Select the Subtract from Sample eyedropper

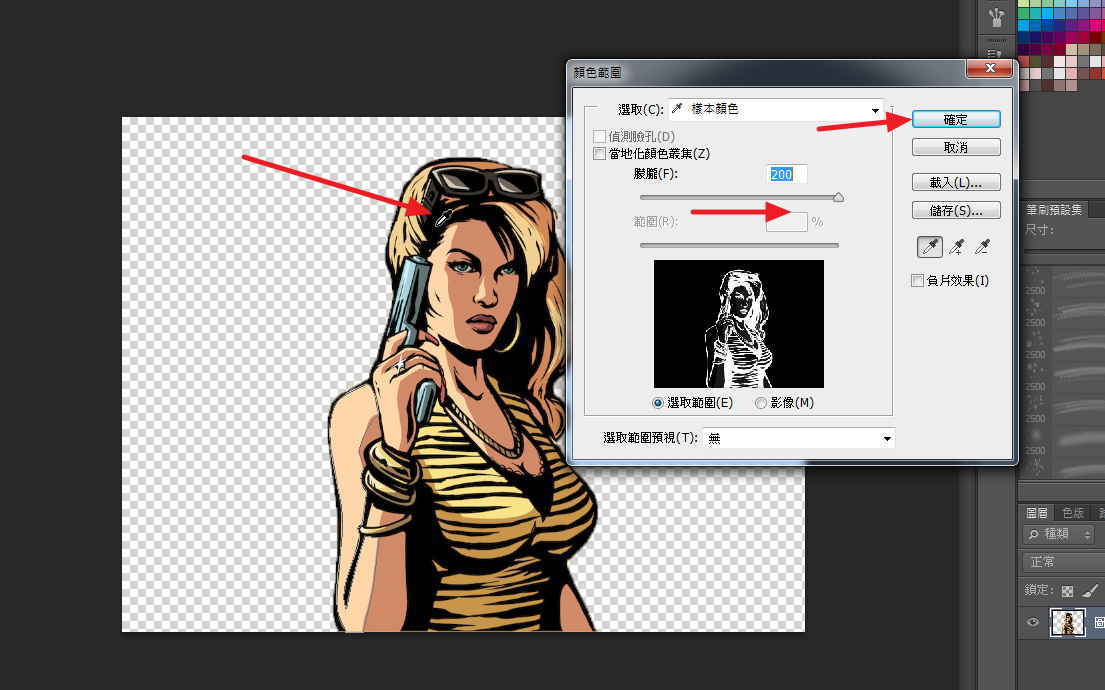(982, 247)
